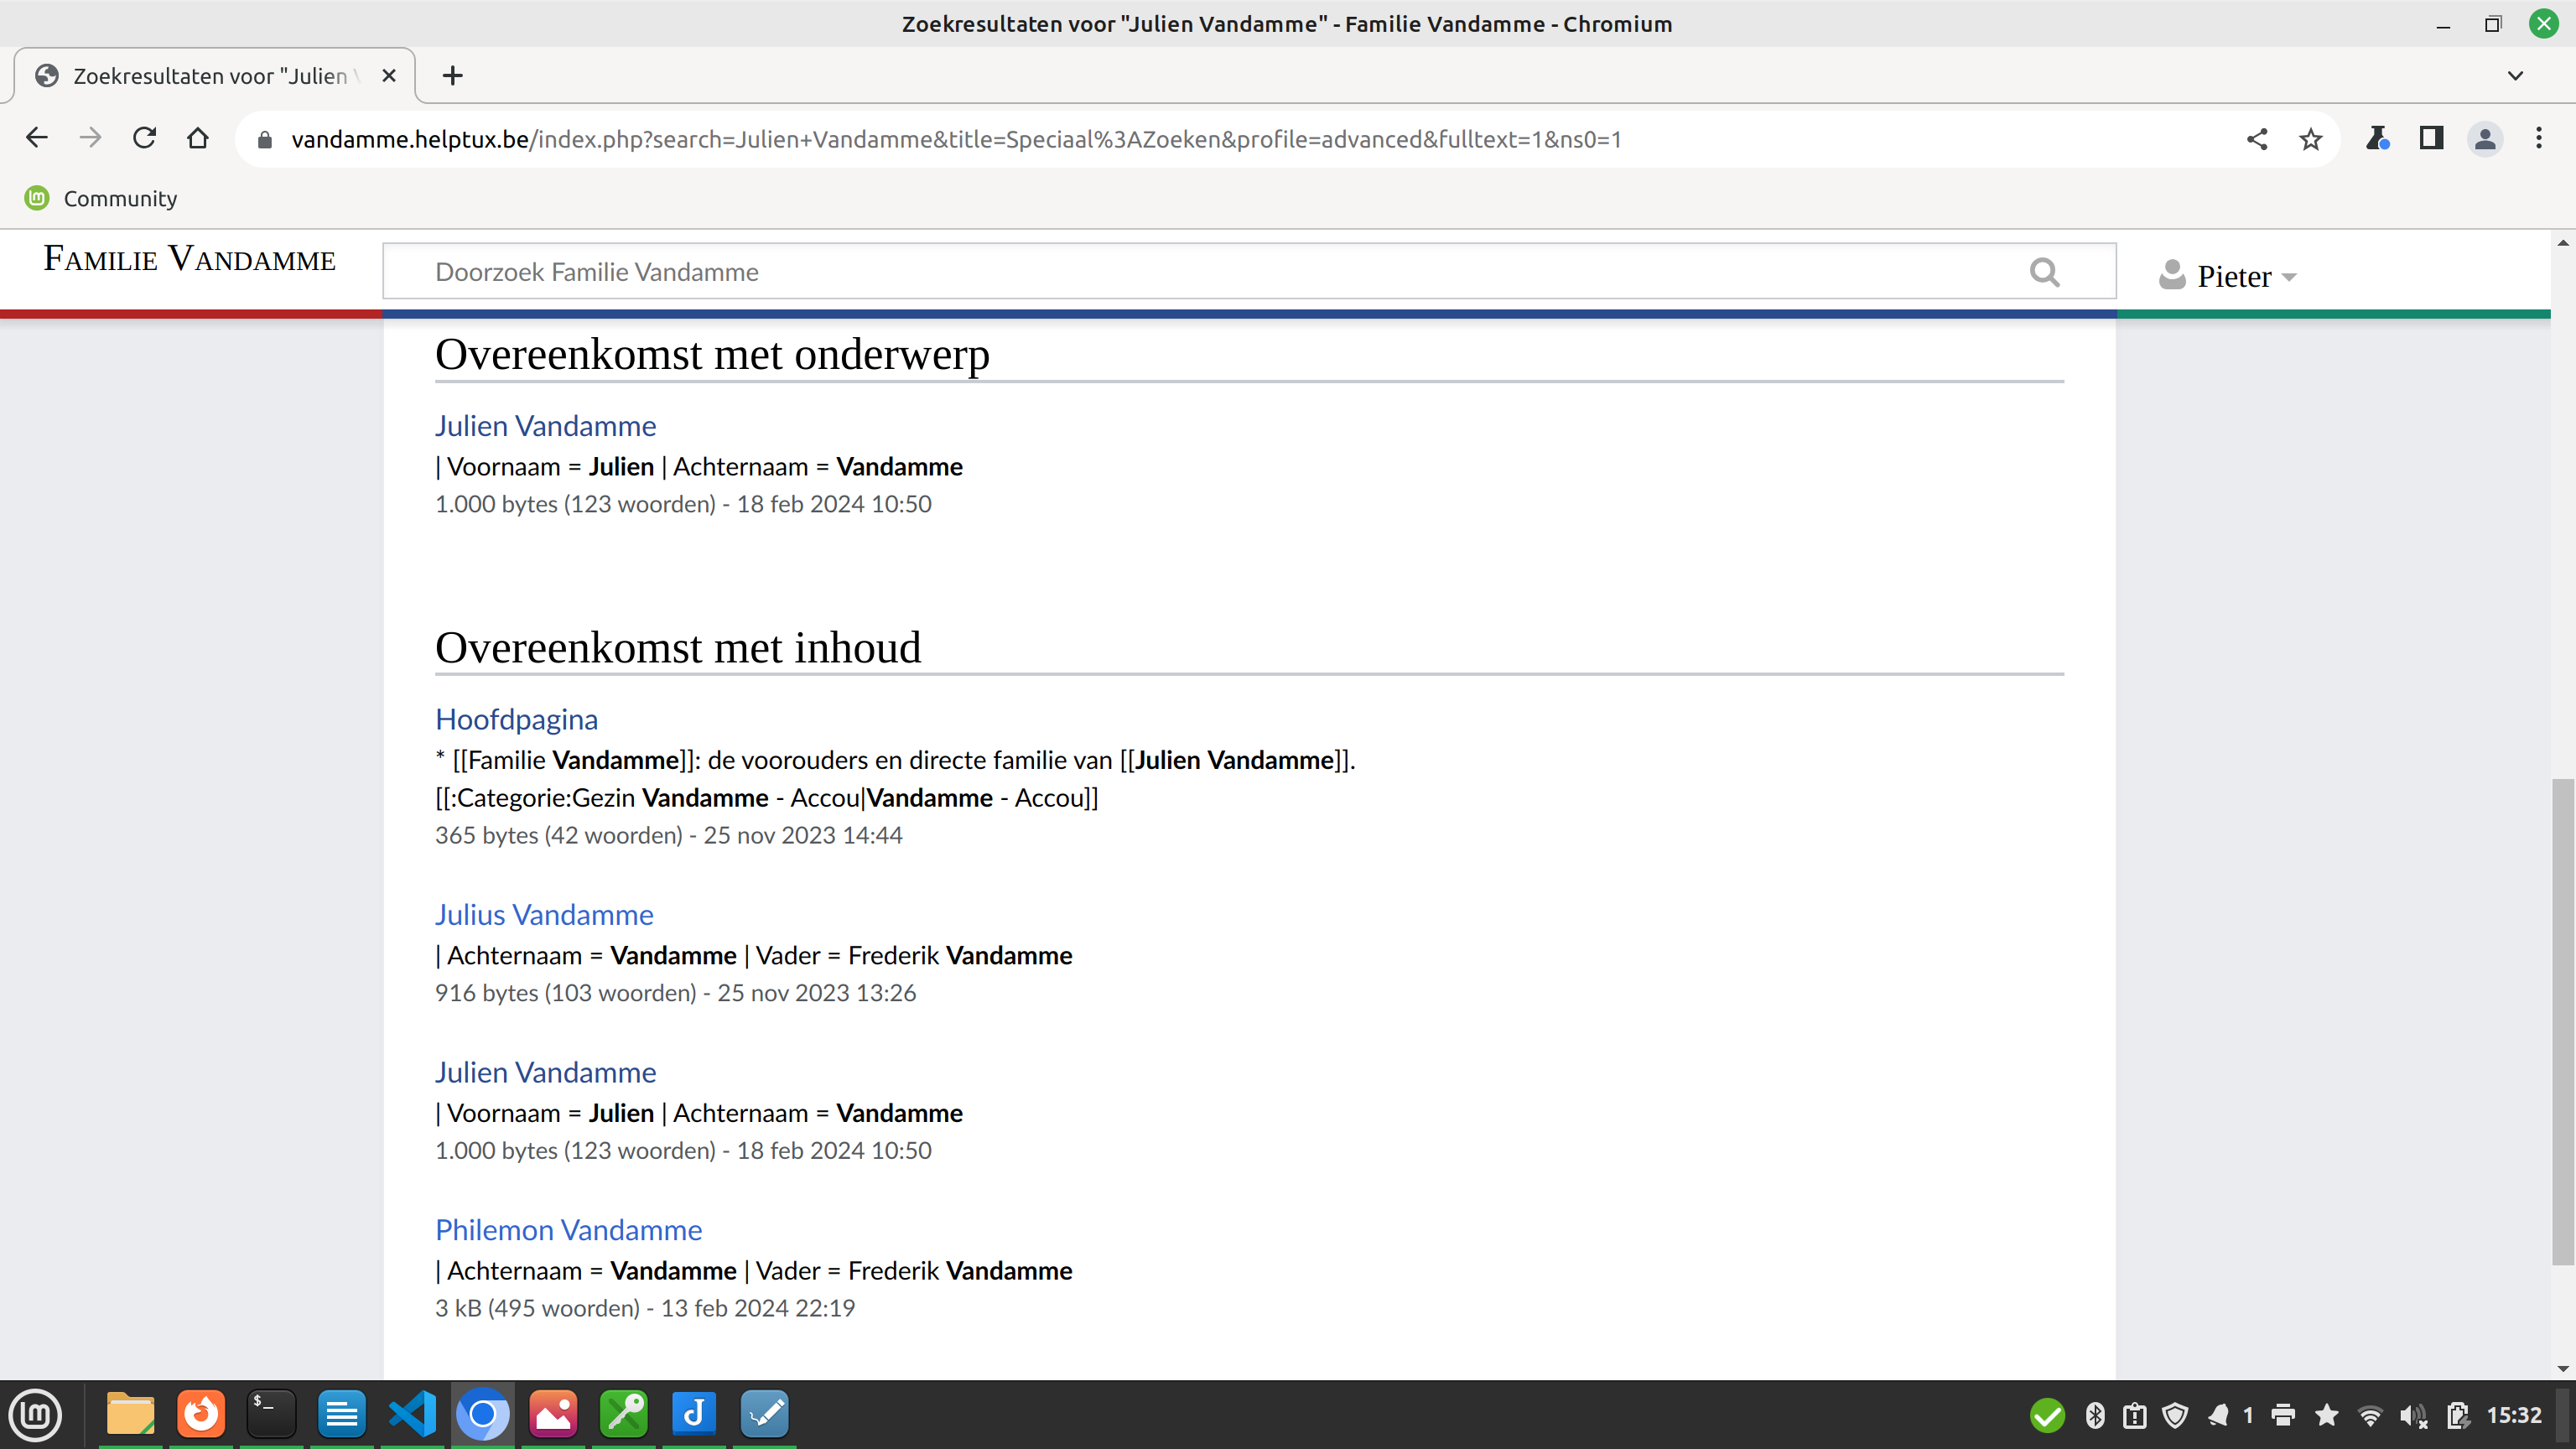Reload the current page
This screenshot has height=1449, width=2576.
[x=144, y=139]
